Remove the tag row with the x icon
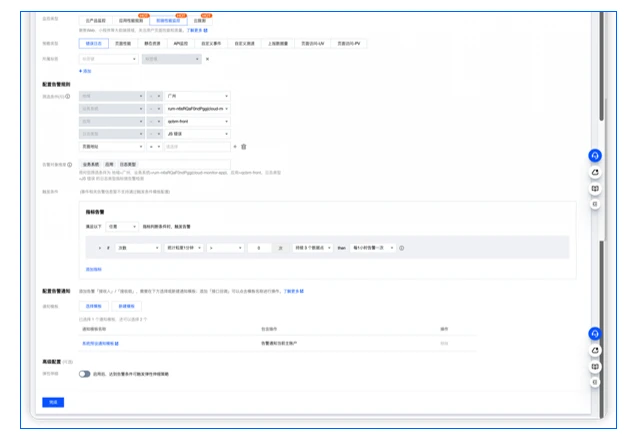The width and height of the screenshot is (633, 442). point(207,59)
